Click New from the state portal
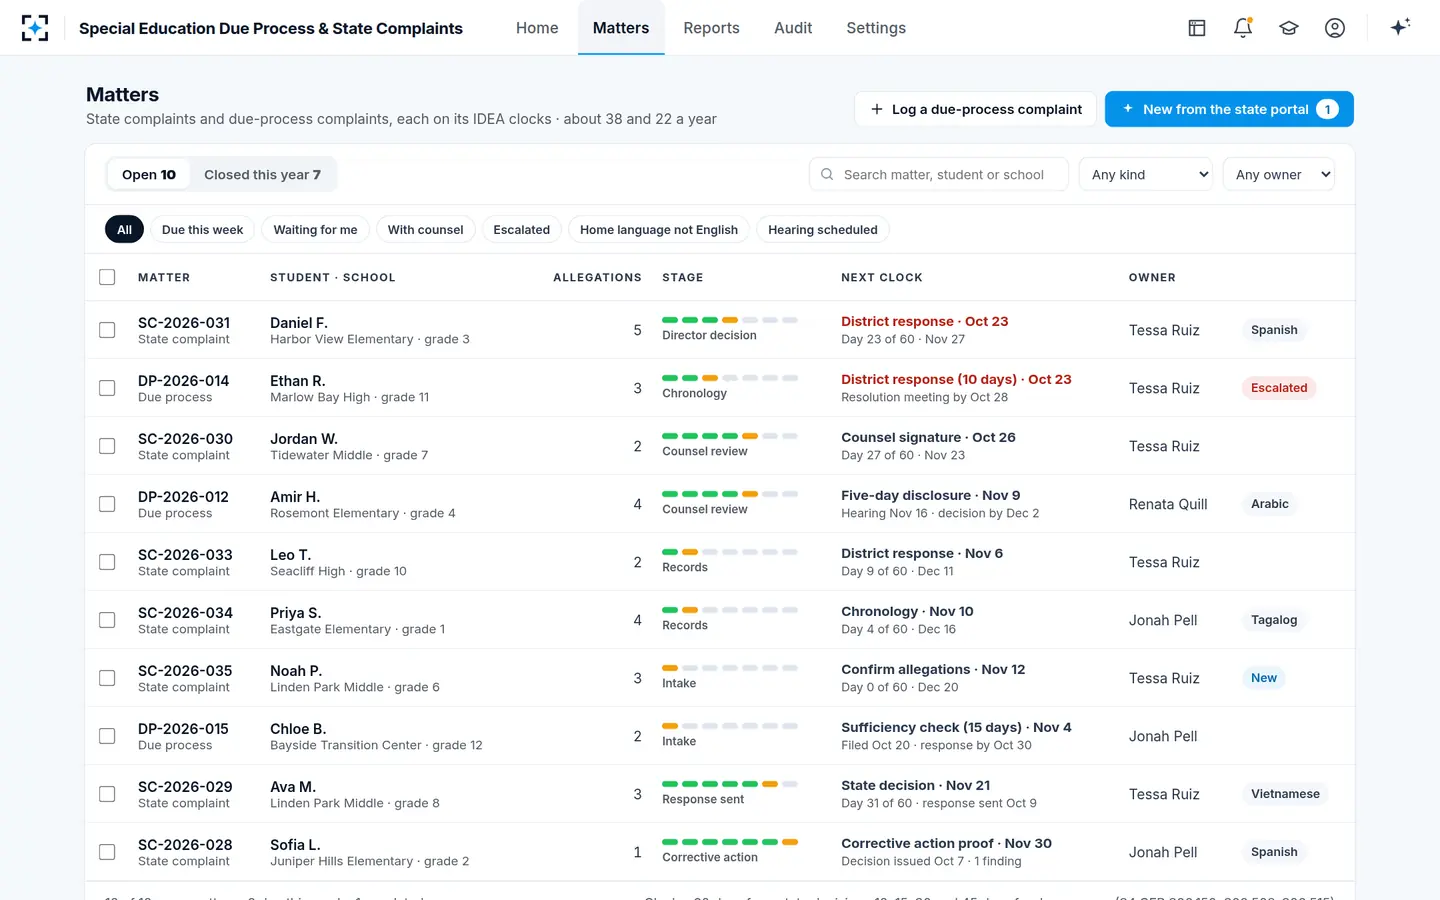 point(1229,109)
